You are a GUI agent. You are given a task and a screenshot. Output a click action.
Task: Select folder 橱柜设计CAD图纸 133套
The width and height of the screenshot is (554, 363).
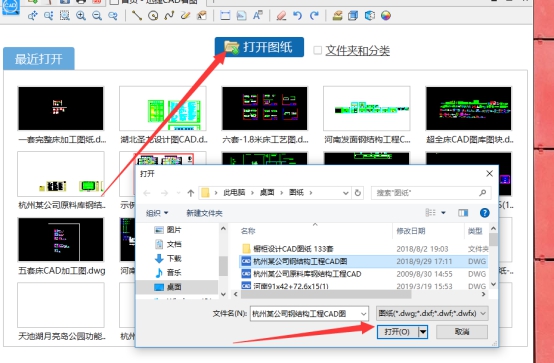(x=364, y=249)
